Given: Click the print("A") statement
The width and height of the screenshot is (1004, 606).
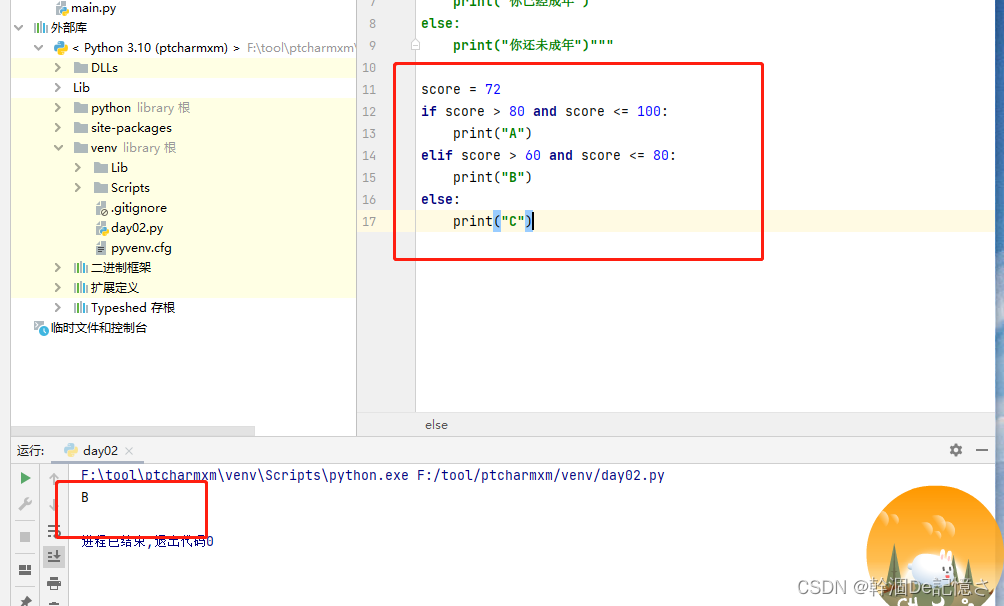Looking at the screenshot, I should [492, 133].
